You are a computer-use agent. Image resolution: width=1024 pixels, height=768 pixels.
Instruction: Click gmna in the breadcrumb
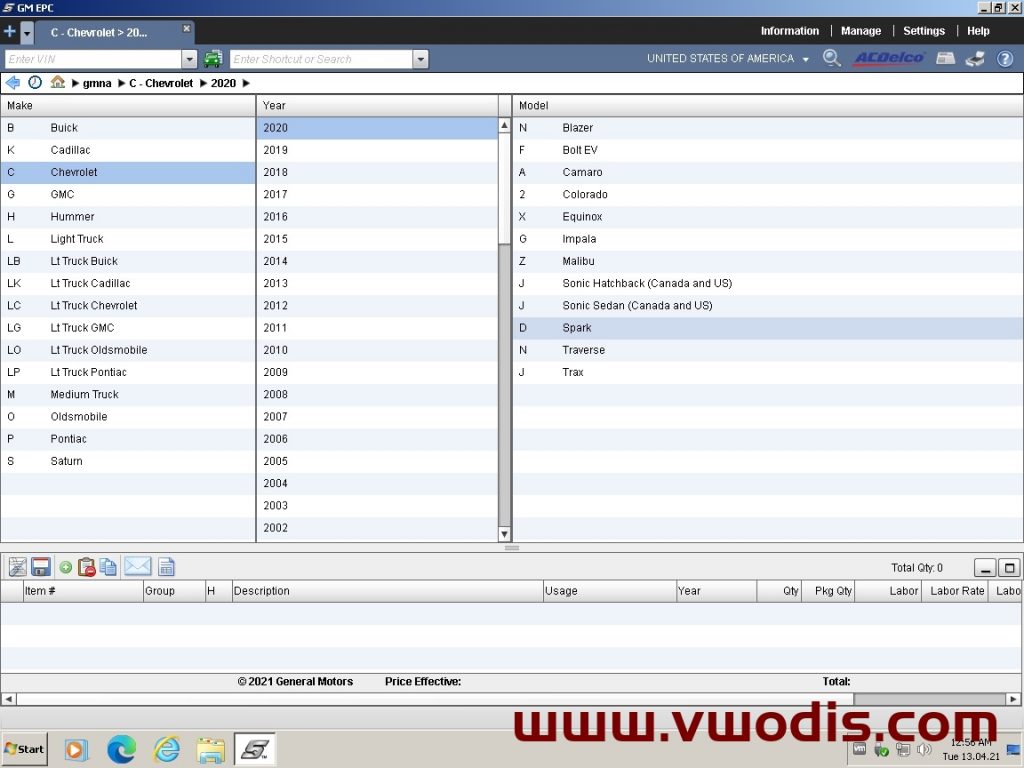97,83
